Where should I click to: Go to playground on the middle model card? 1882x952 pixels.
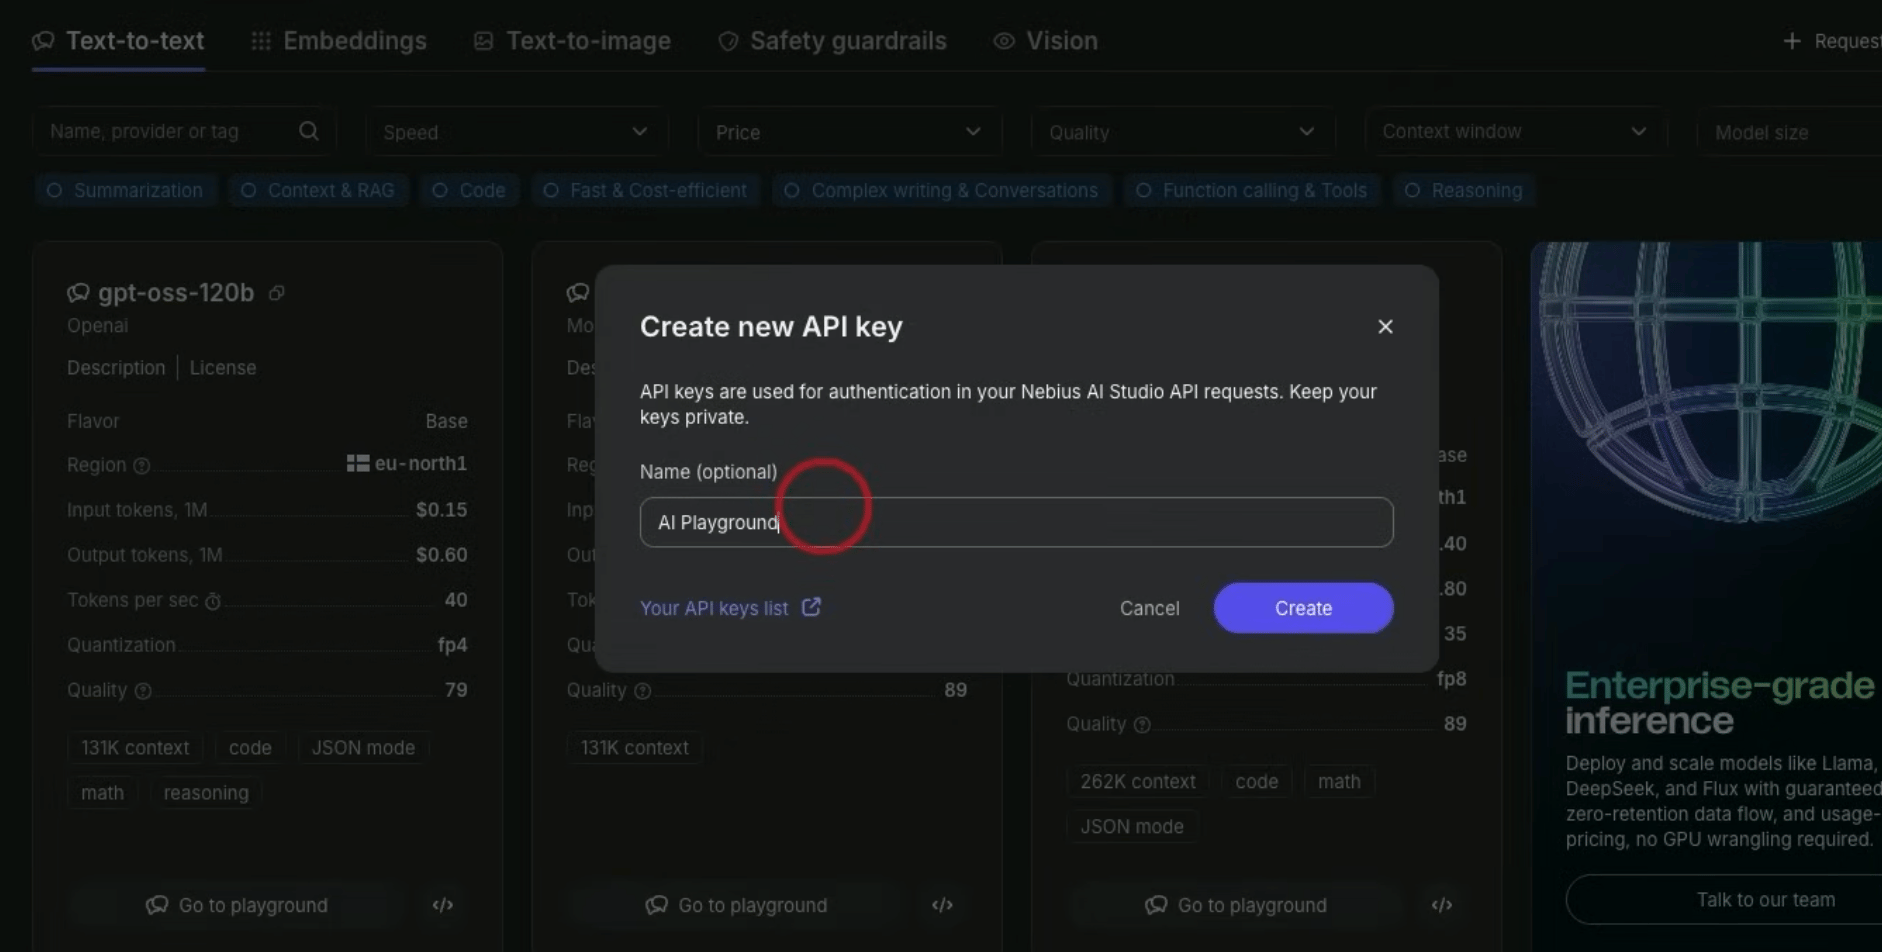pos(737,905)
